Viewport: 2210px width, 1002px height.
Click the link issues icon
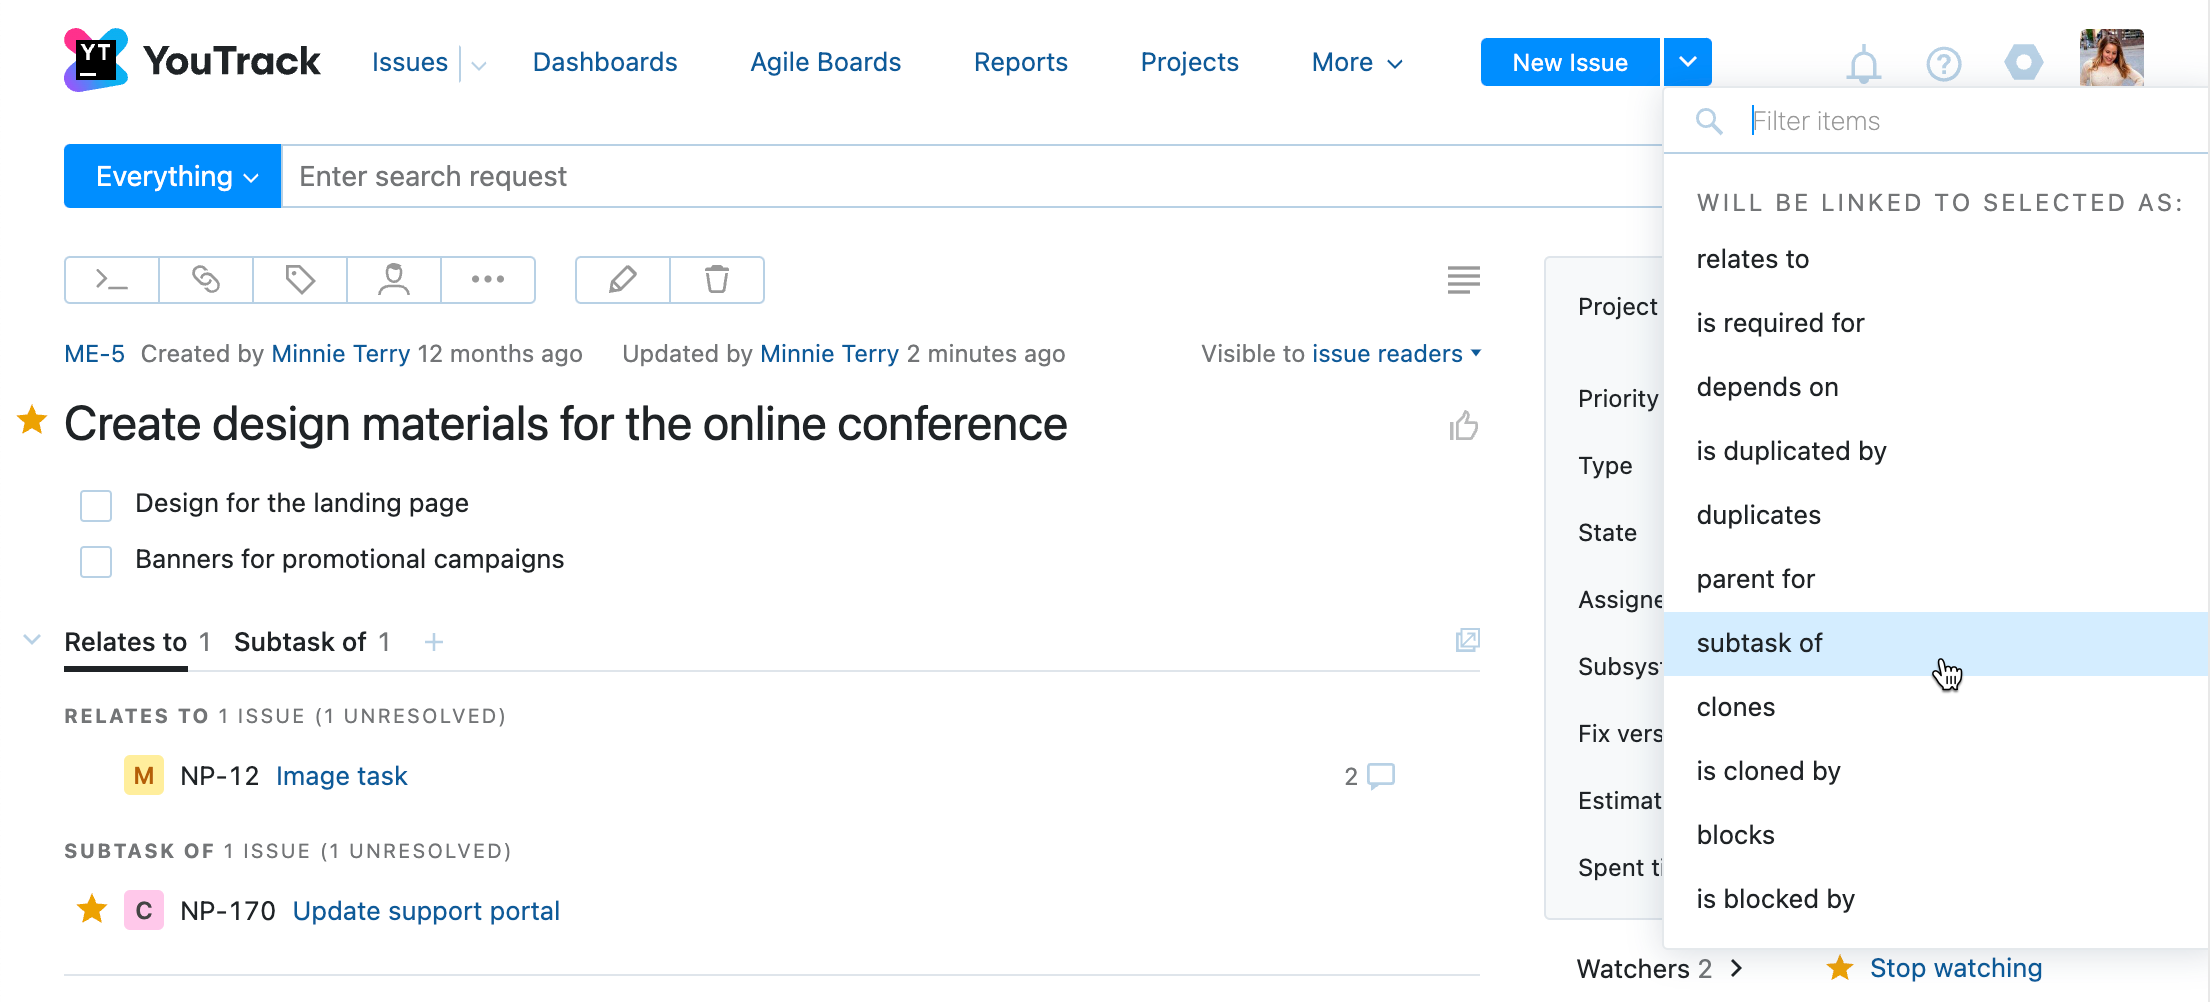pyautogui.click(x=205, y=280)
